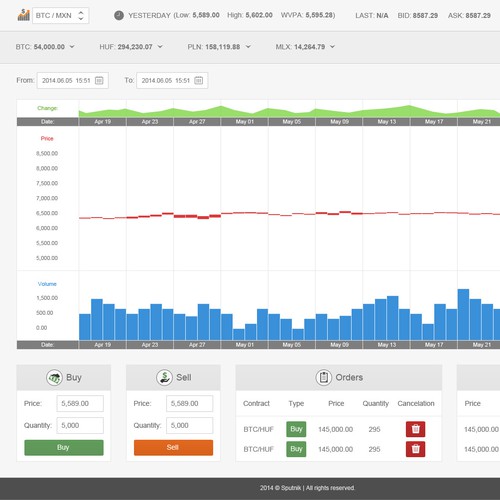The image size is (500, 500).
Task: Click the 2014 © Sputnik footer text
Action: (307, 488)
